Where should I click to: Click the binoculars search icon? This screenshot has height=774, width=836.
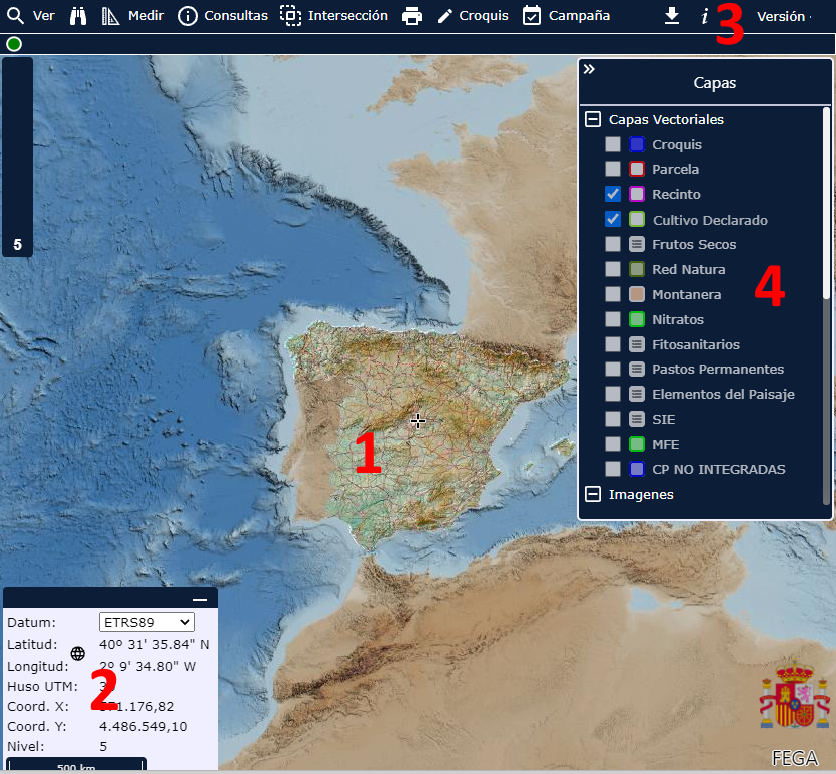[78, 16]
